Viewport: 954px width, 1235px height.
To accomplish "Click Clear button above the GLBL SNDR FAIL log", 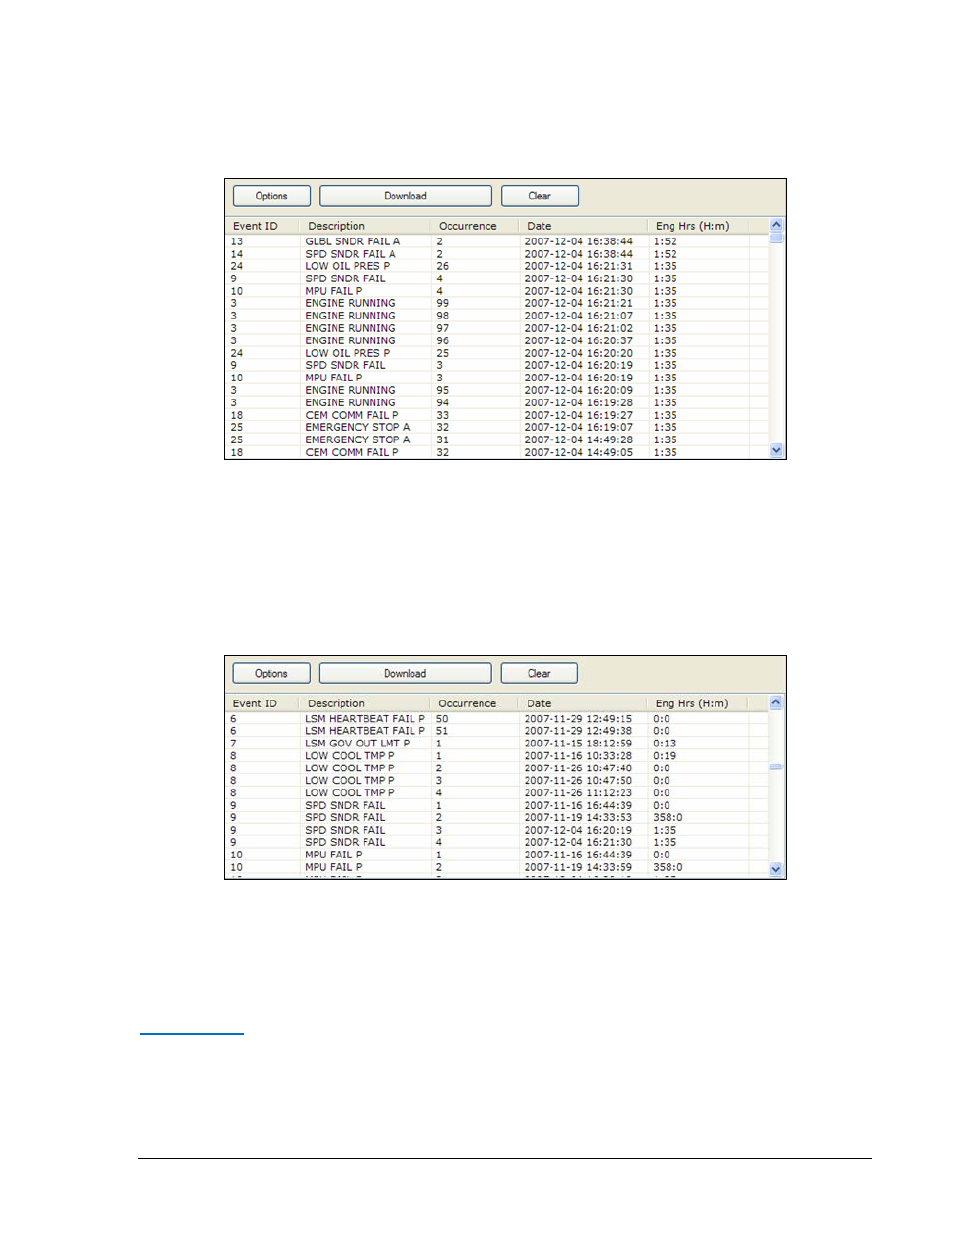I will 539,196.
